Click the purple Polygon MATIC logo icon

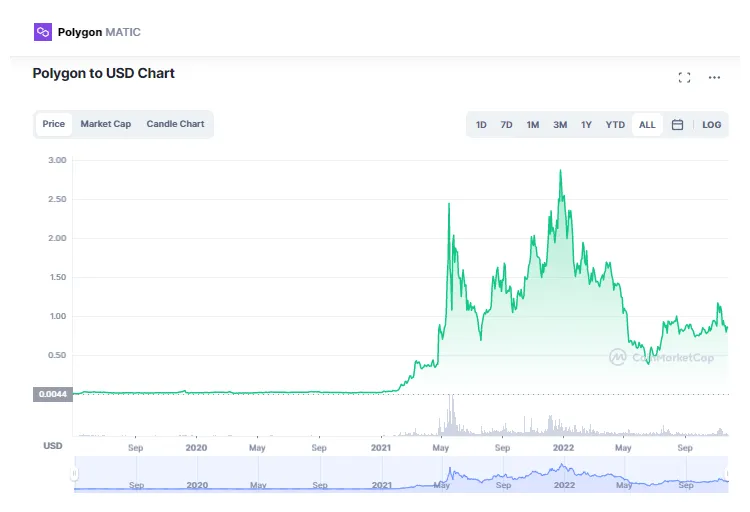tap(43, 32)
